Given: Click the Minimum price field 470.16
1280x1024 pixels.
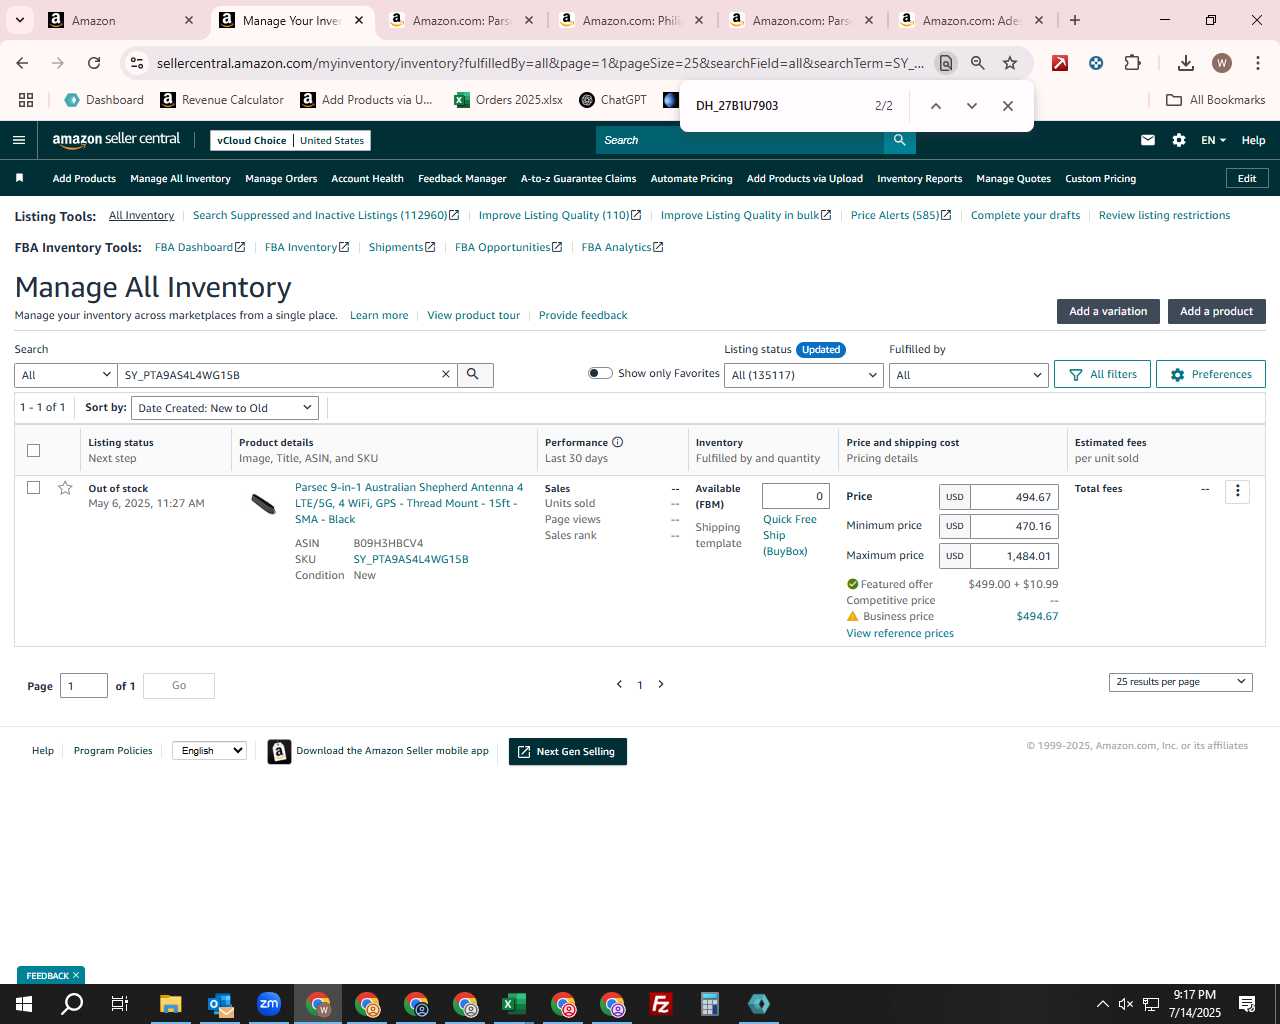Looking at the screenshot, I should (x=1014, y=526).
